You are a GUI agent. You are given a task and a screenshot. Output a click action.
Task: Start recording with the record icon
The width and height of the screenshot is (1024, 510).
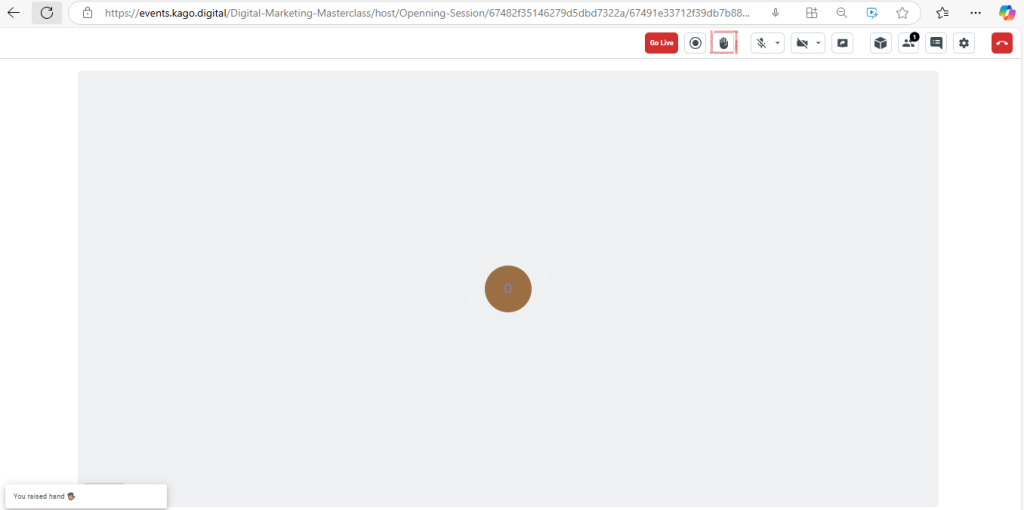[x=695, y=43]
